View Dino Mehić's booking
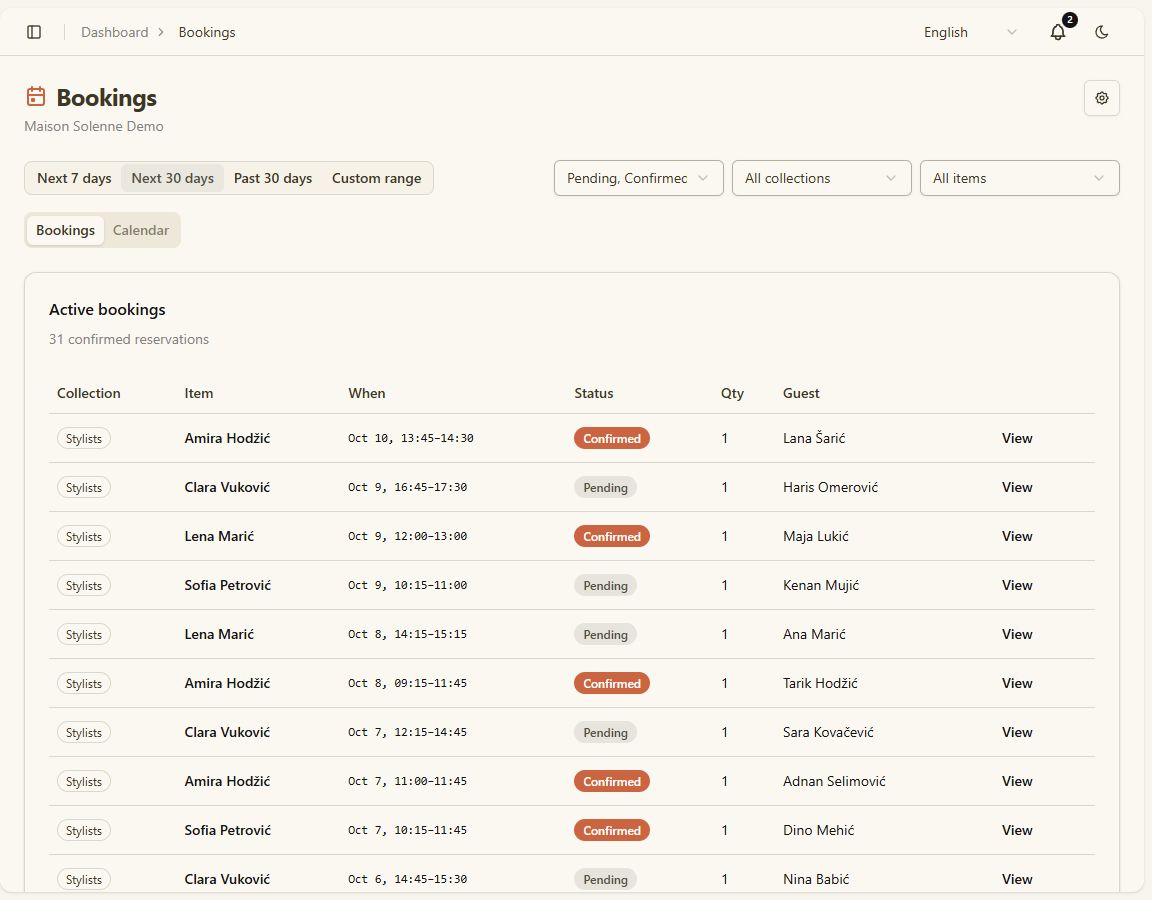 pos(1017,830)
